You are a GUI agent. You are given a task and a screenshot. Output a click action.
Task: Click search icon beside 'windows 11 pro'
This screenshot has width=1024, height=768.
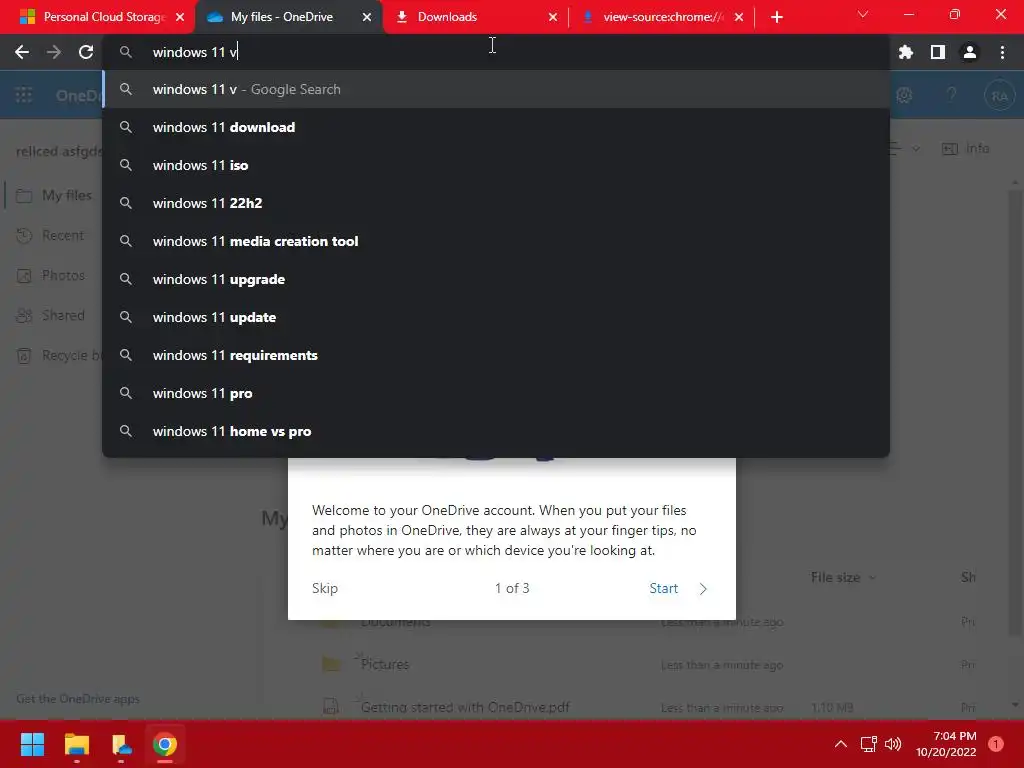pos(126,393)
